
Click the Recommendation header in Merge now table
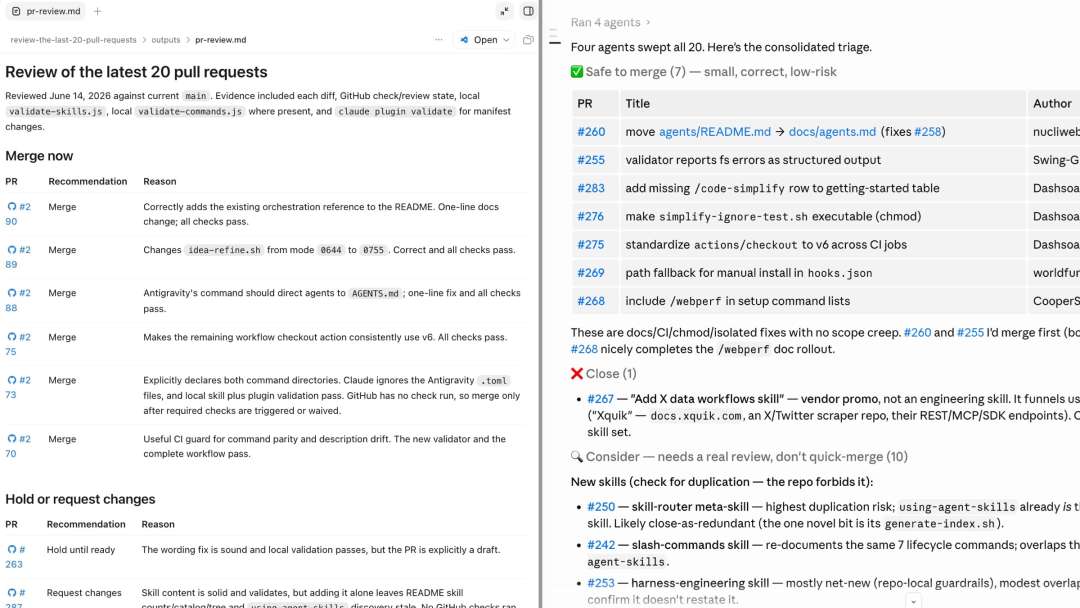pos(87,181)
